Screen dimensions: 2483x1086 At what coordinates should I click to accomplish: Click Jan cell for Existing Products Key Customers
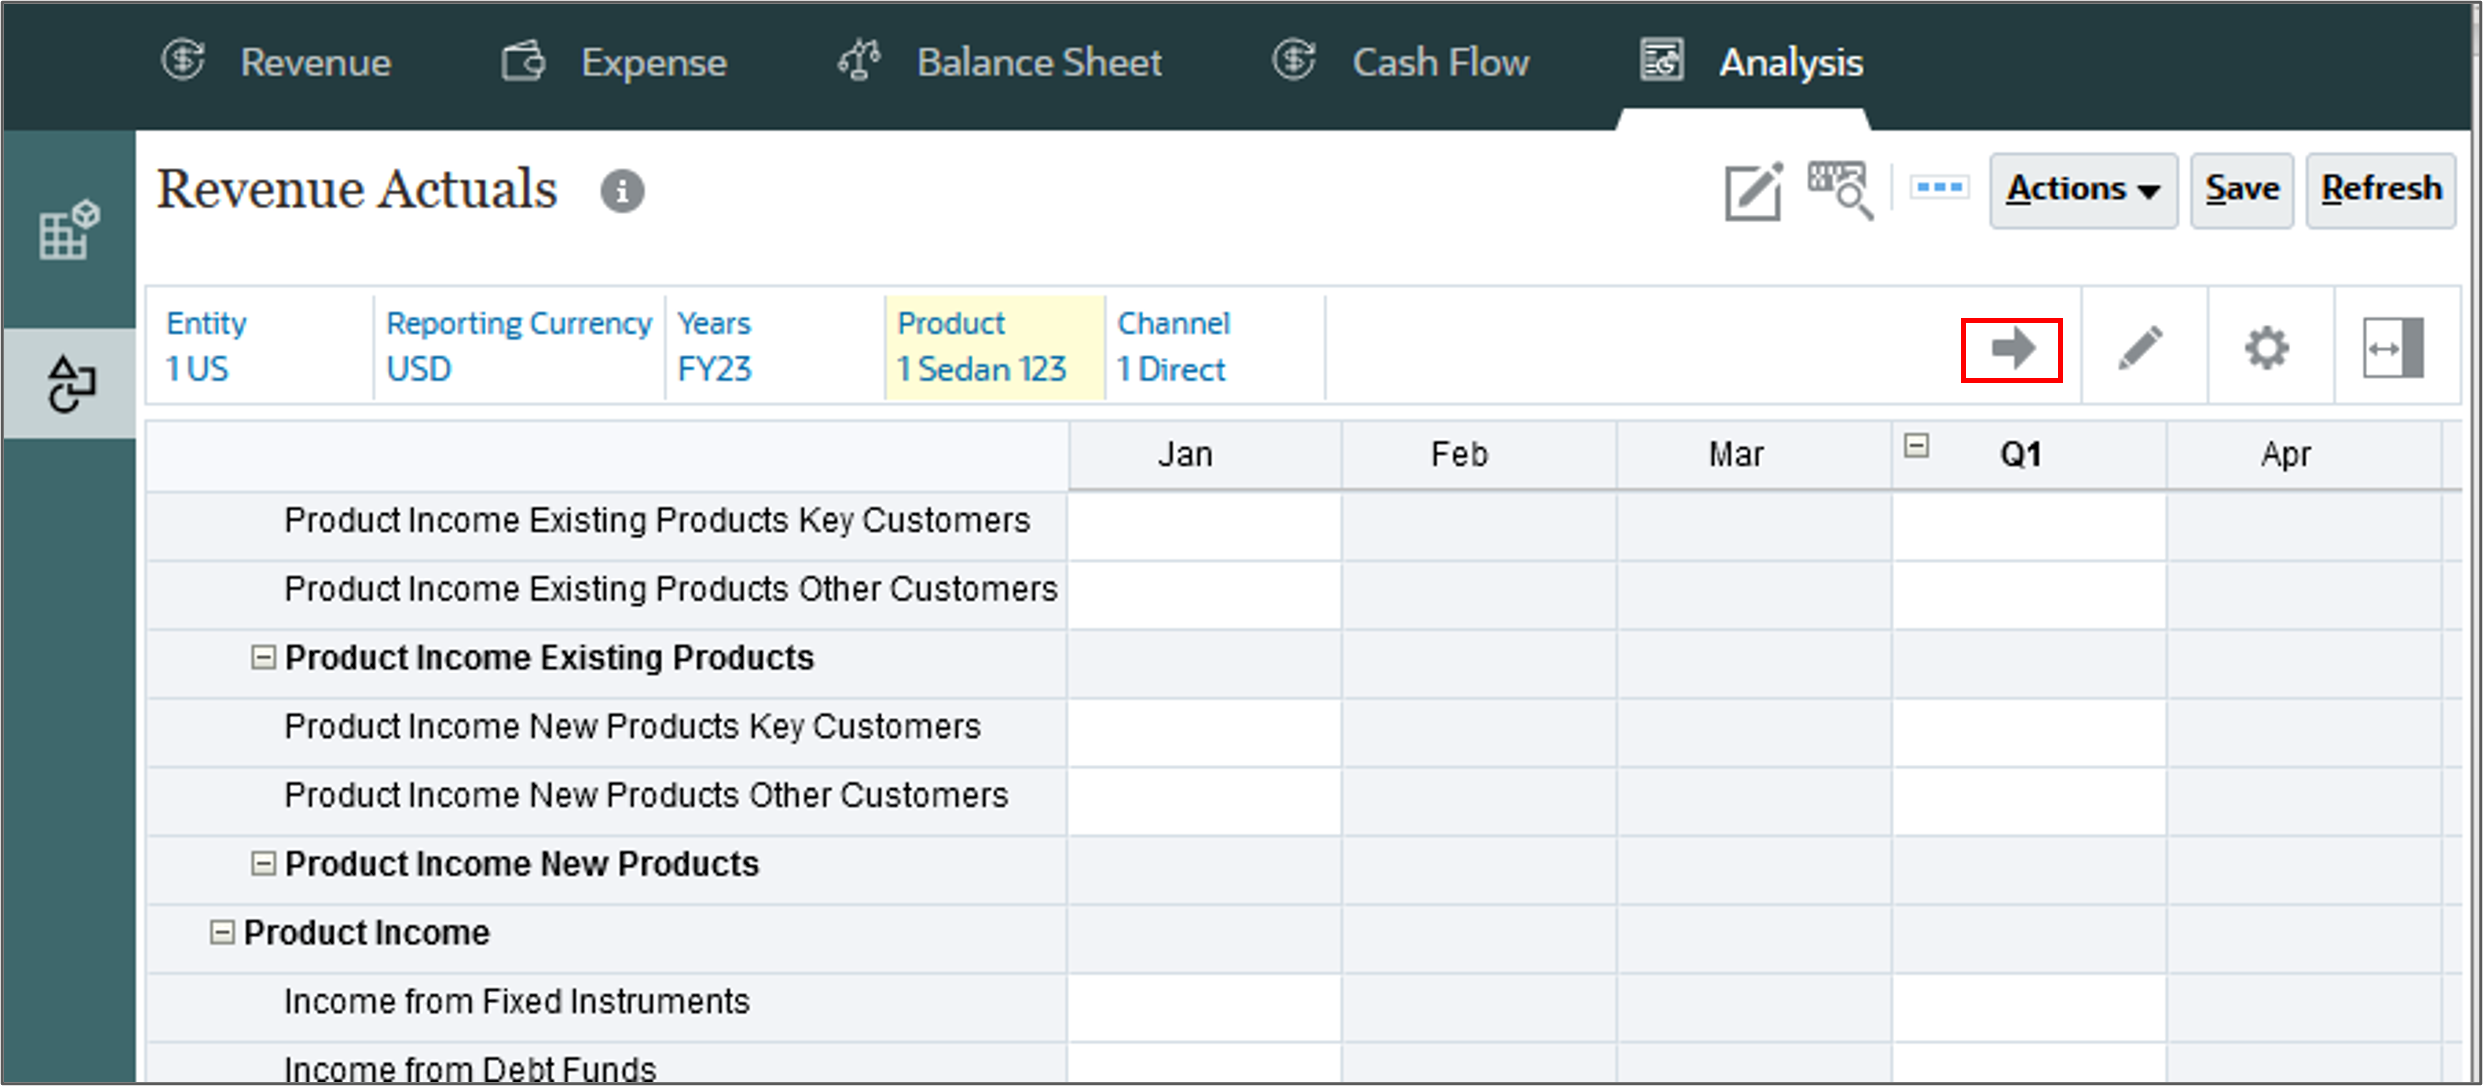pyautogui.click(x=1204, y=526)
